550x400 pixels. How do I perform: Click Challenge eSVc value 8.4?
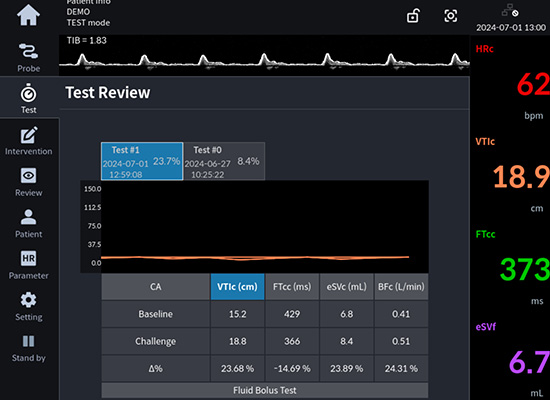tap(347, 341)
